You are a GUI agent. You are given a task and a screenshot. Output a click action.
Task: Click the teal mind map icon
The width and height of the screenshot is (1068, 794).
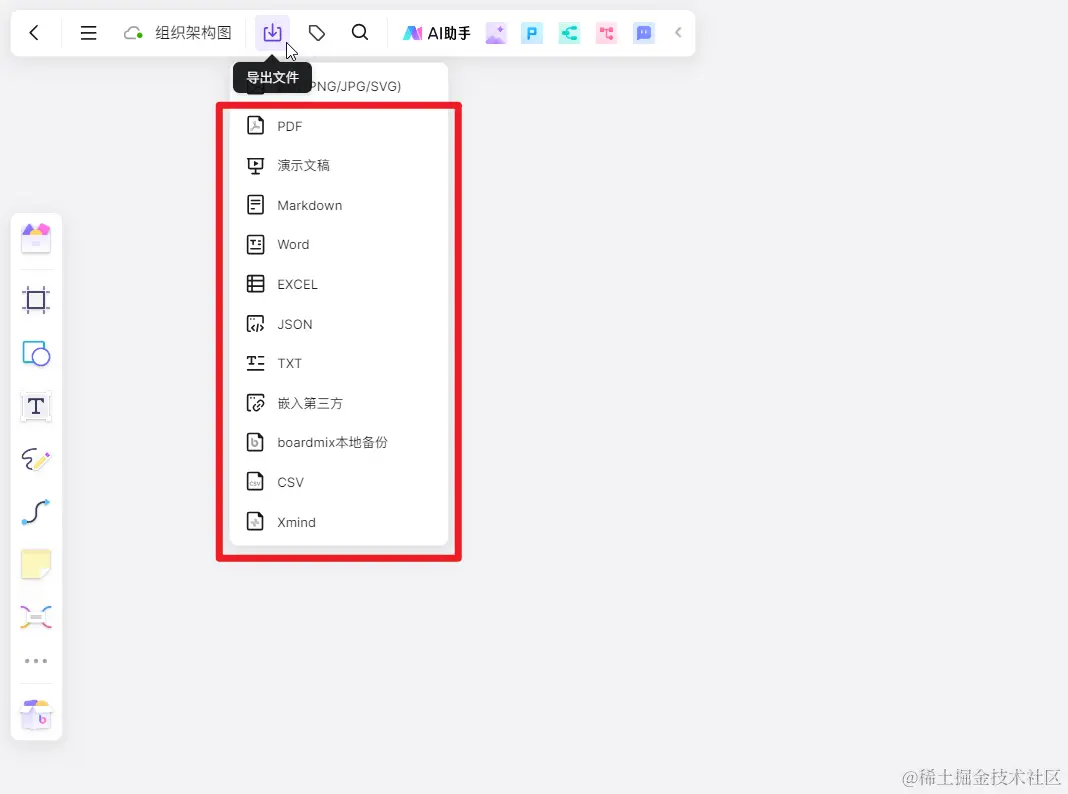click(569, 33)
